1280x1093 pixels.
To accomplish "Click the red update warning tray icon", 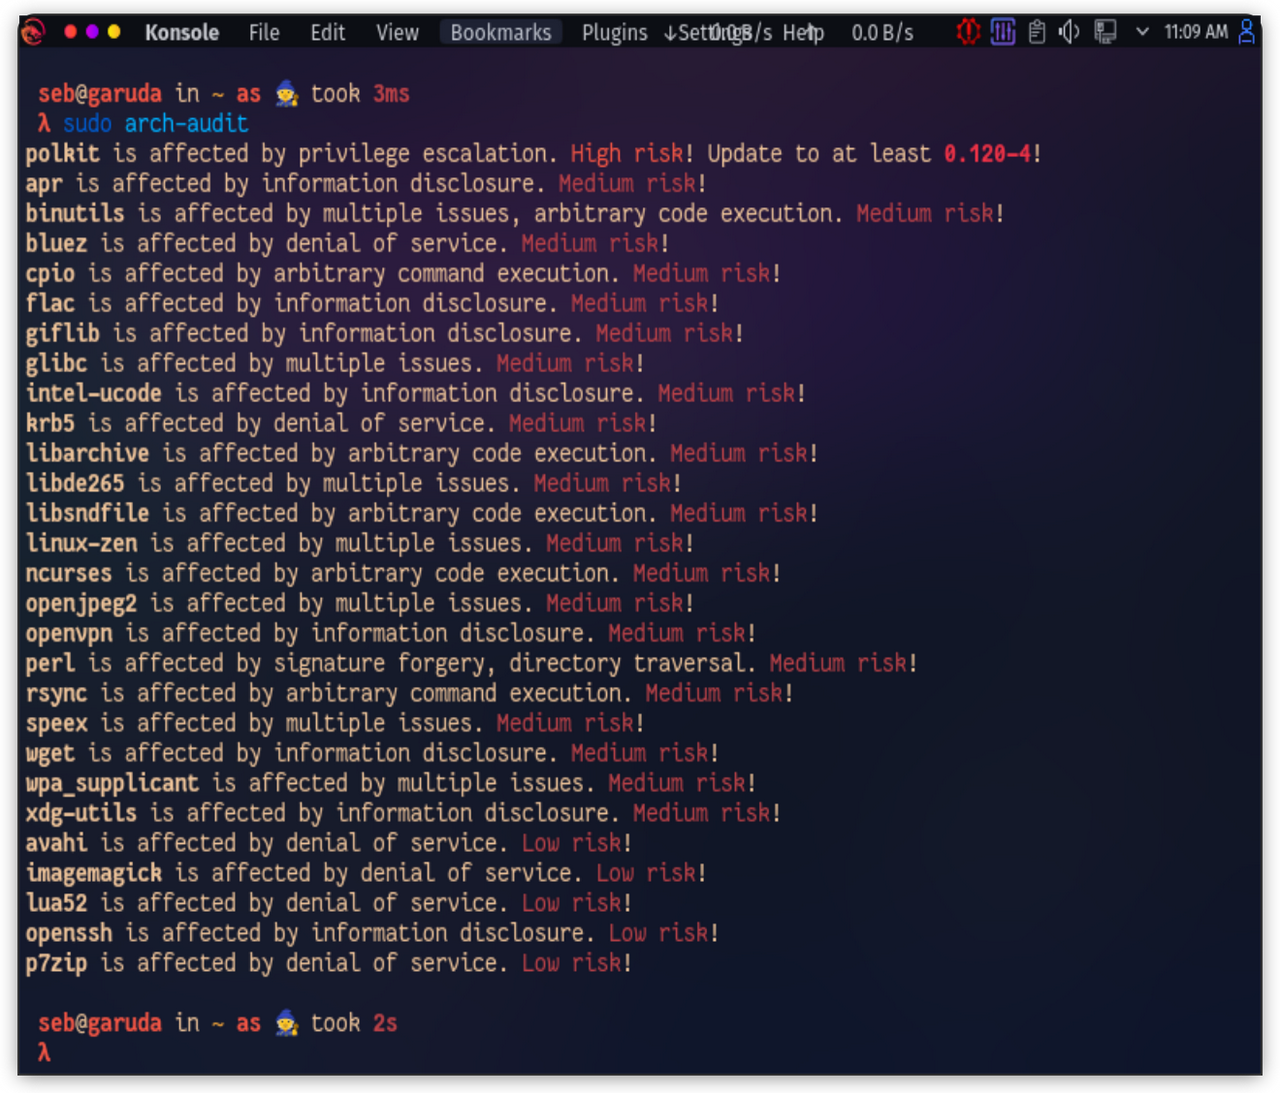I will tap(967, 32).
